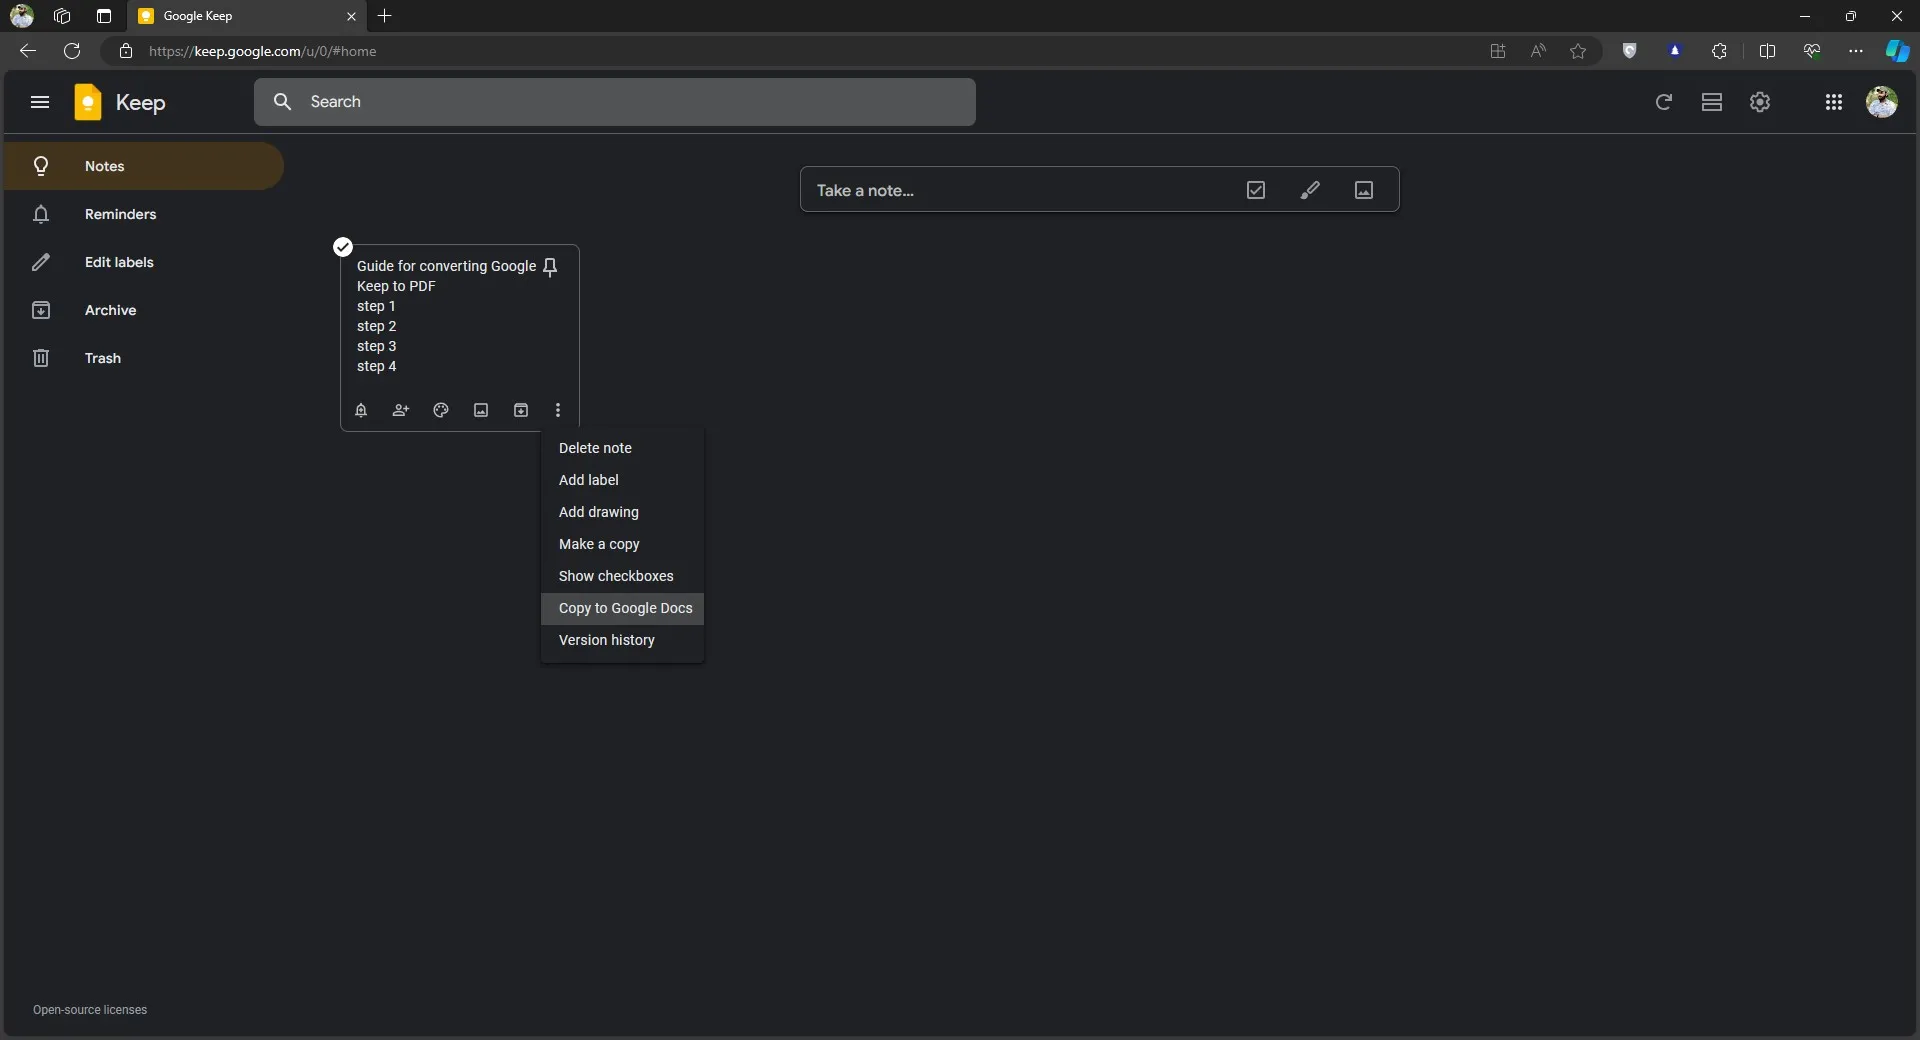The width and height of the screenshot is (1920, 1040).
Task: Open background options palette icon
Action: tap(441, 410)
